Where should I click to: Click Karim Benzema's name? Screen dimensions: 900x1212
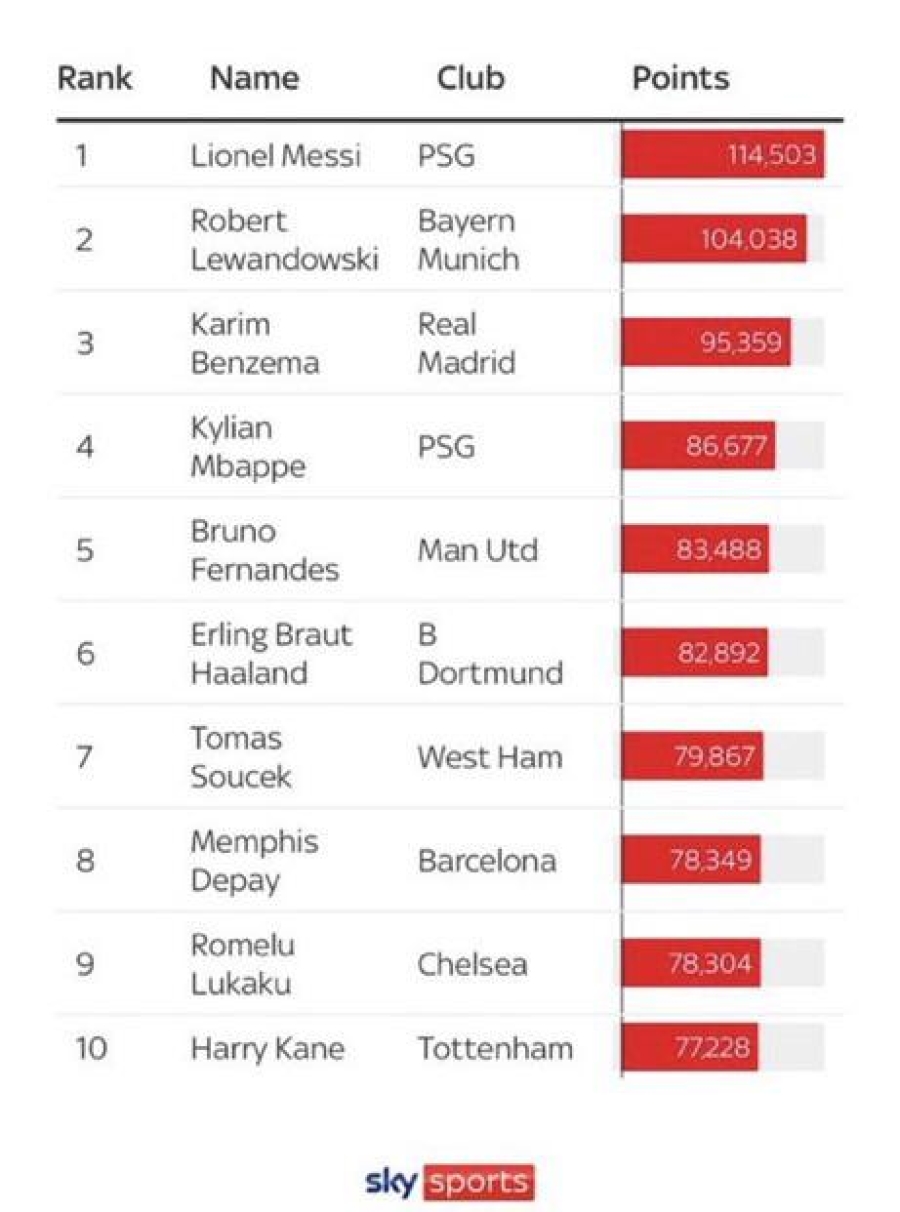[255, 343]
